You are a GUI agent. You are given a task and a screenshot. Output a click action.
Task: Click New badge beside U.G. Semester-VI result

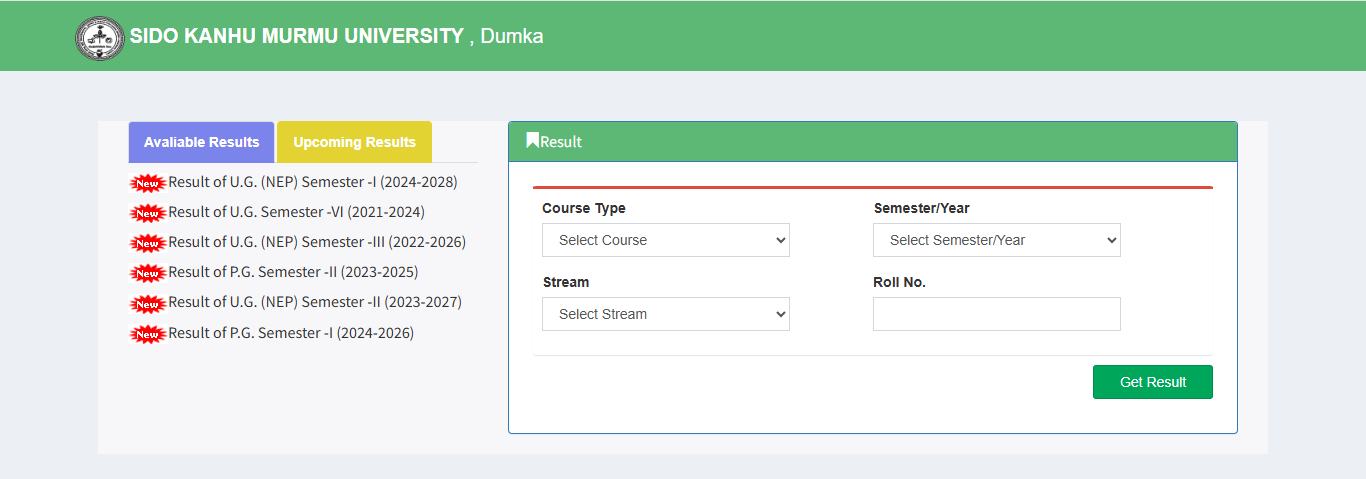click(x=148, y=213)
